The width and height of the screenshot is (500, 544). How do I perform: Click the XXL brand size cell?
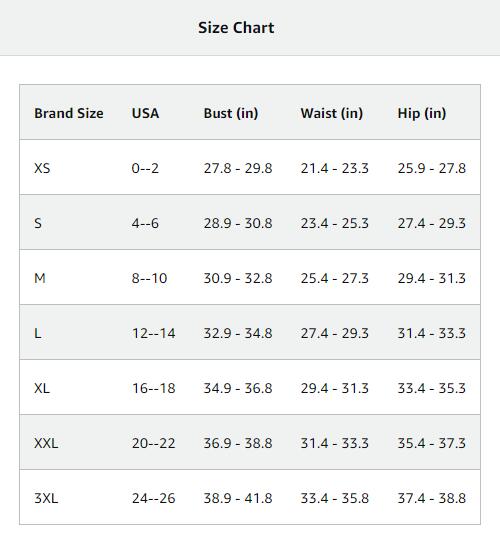46,443
